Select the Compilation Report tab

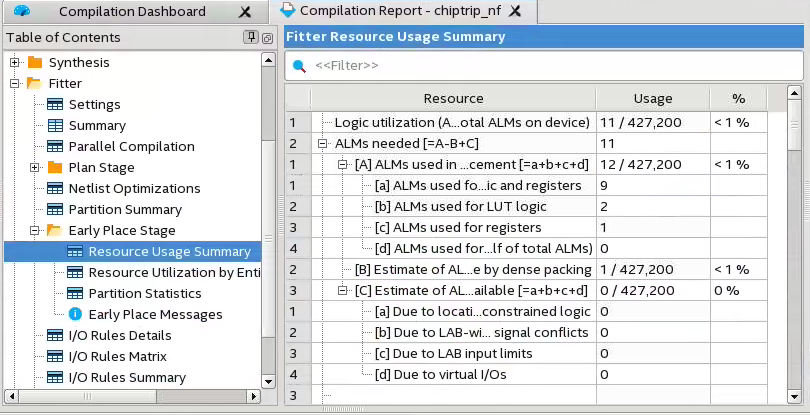click(398, 12)
